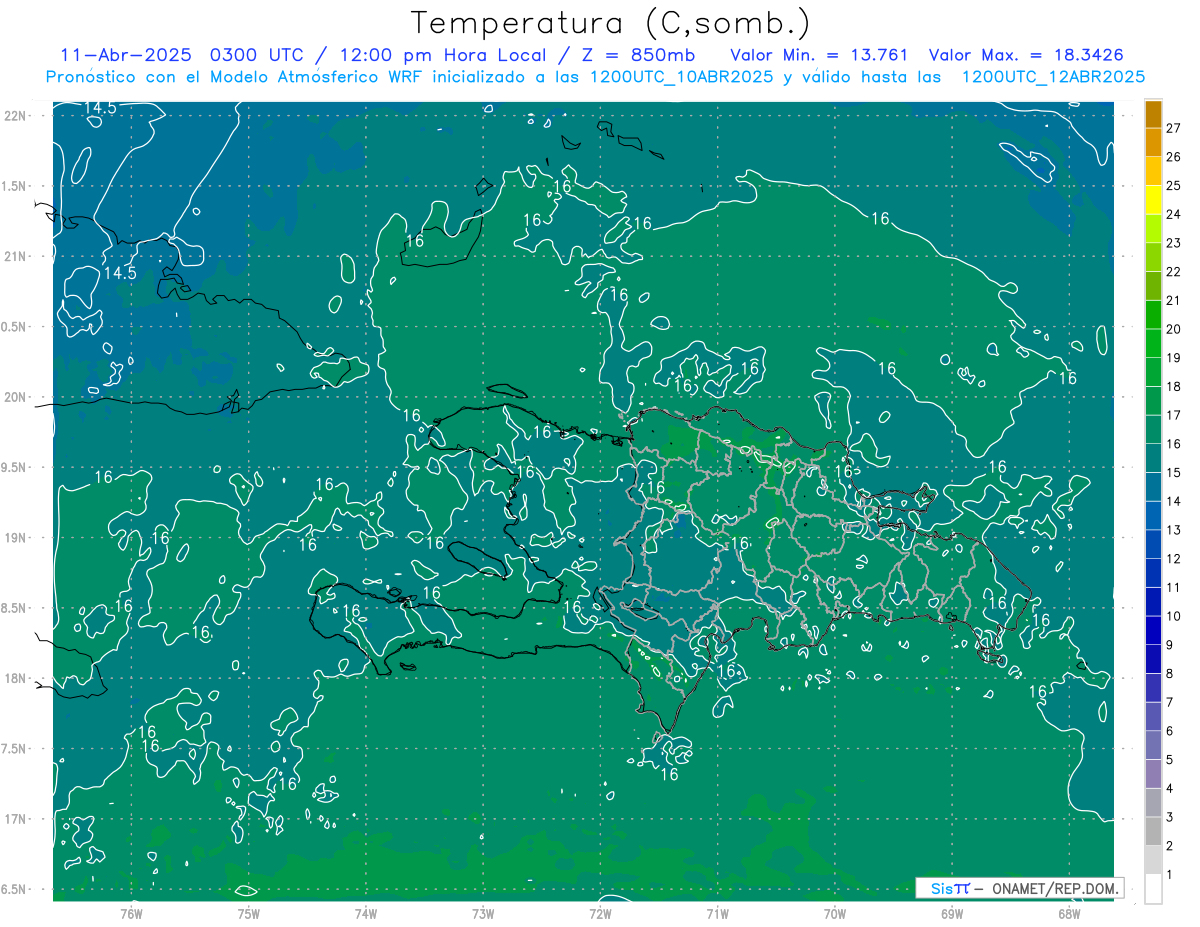This screenshot has width=1200, height=927.
Task: Click the "18N" latitude axis label
Action: click(x=17, y=678)
